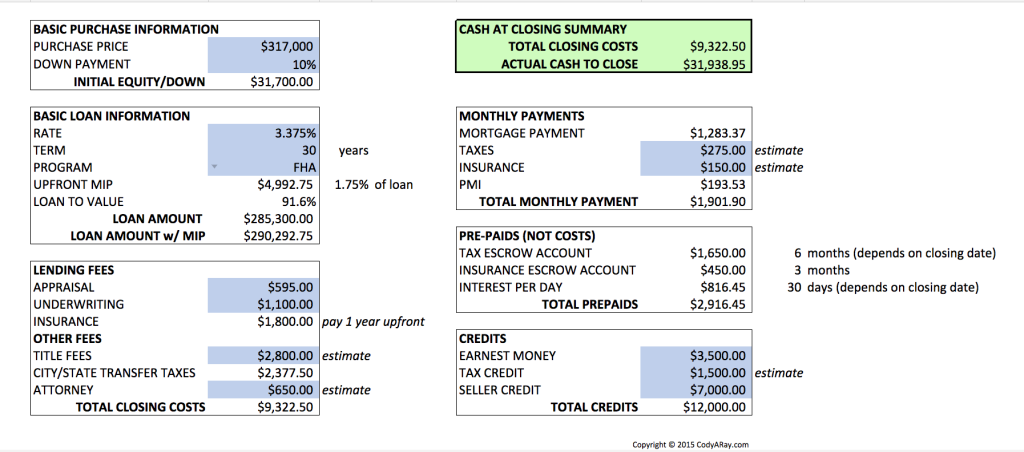Select the interest rate 3.375% cell

(x=263, y=133)
